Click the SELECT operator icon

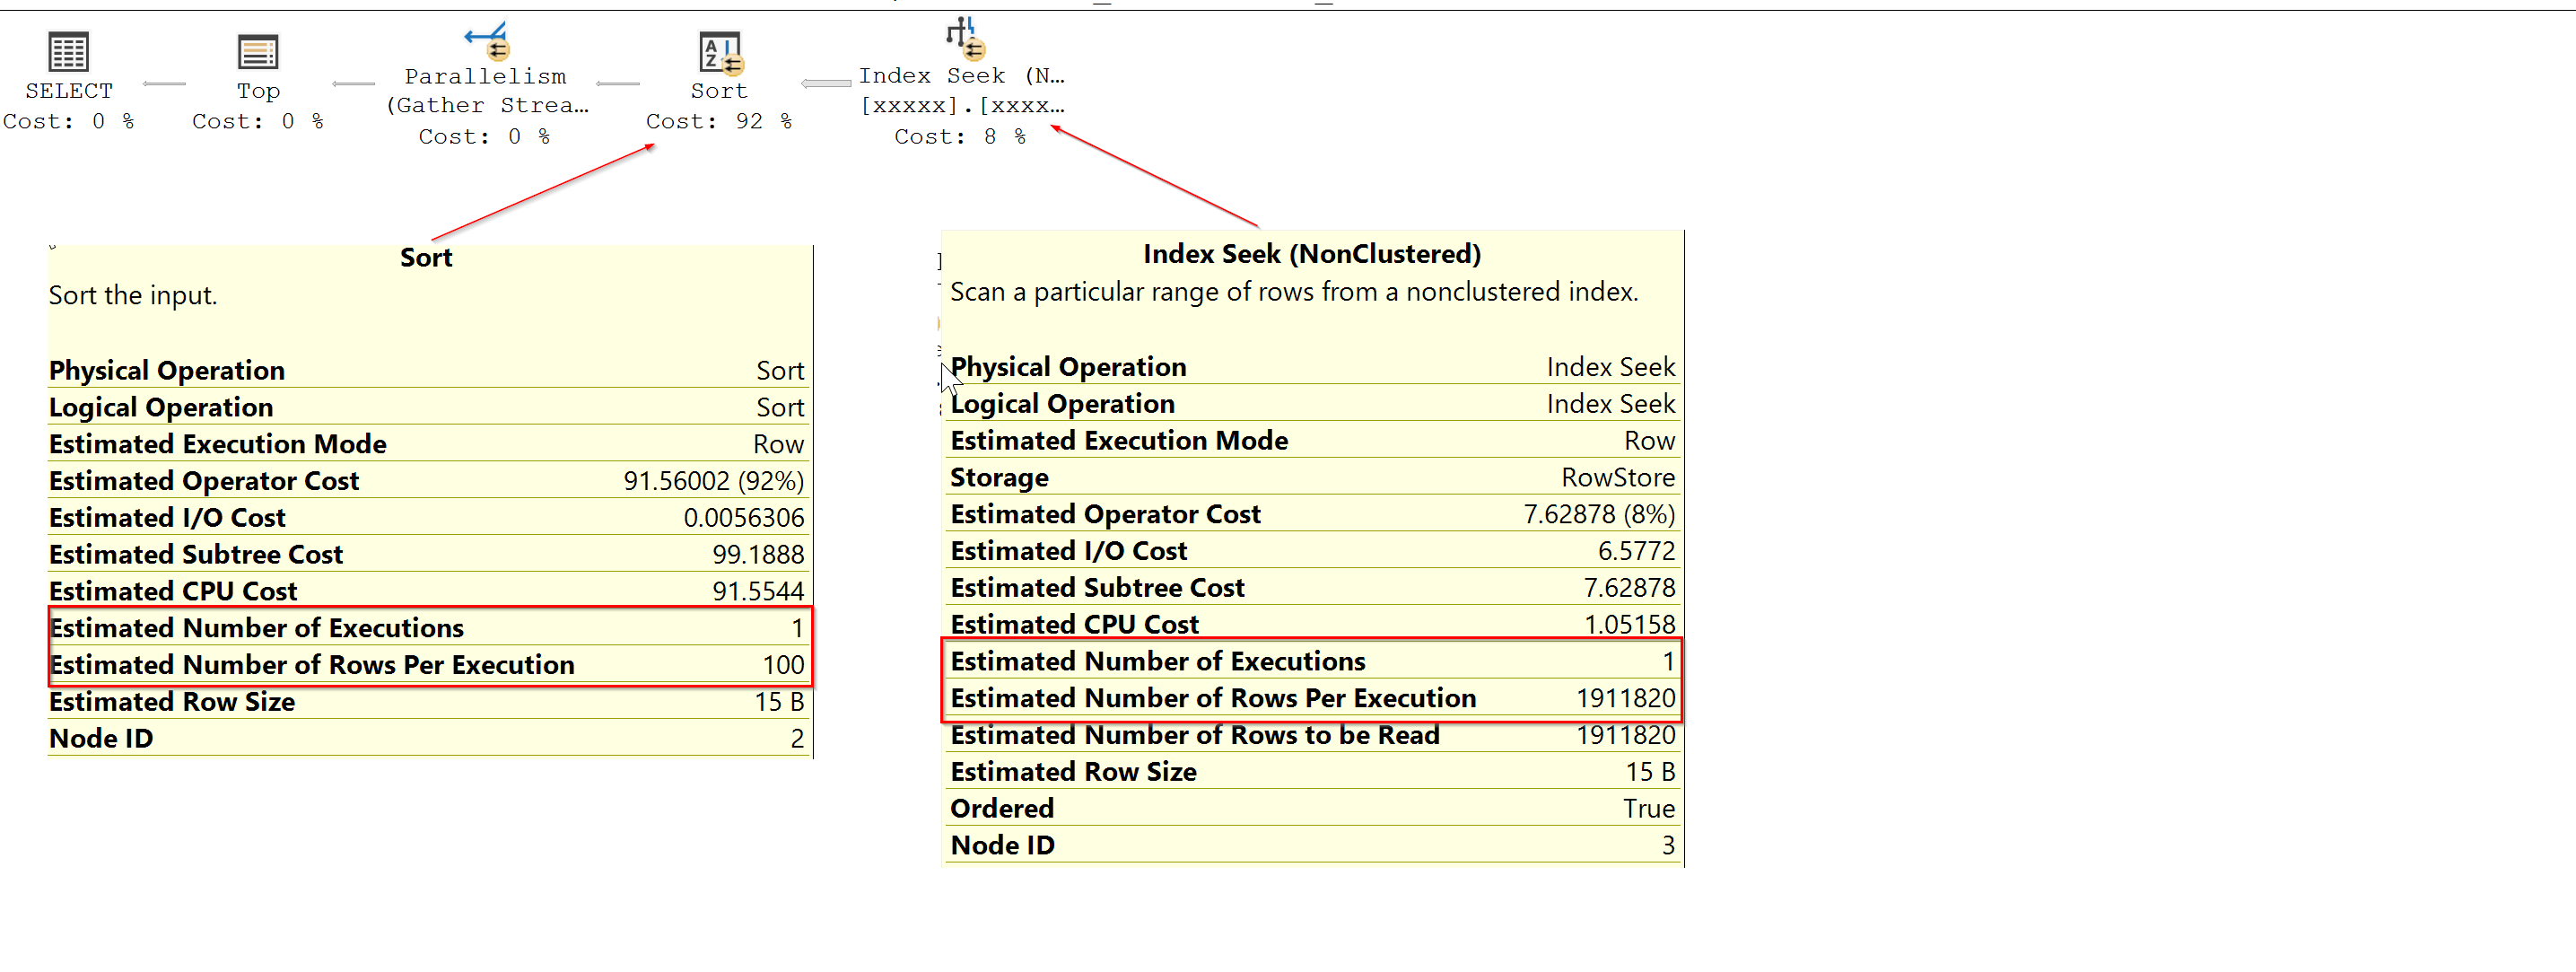tap(68, 52)
